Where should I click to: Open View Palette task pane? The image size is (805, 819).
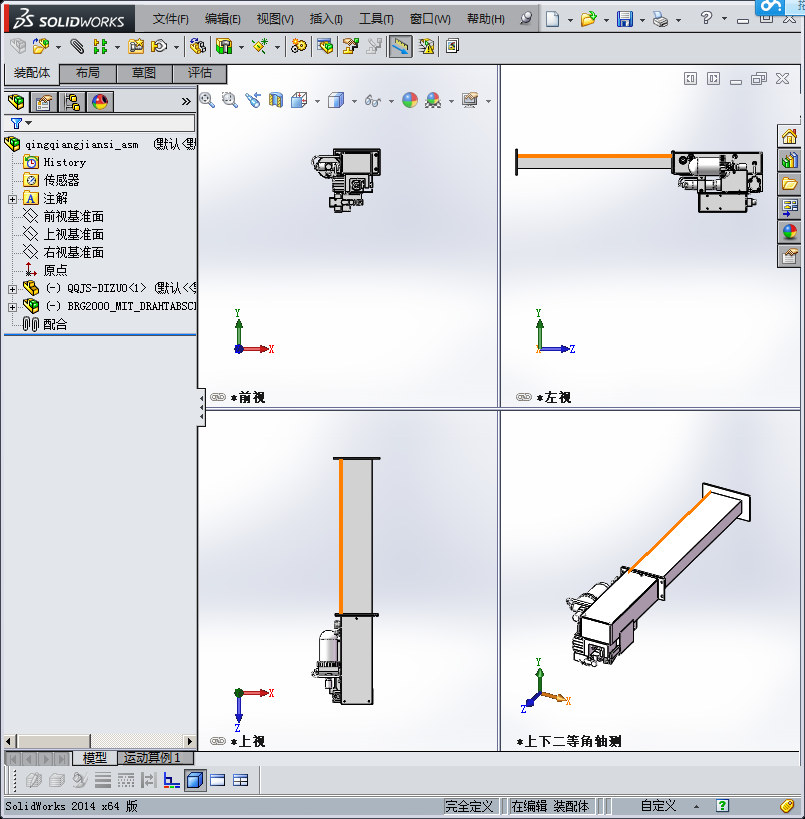point(789,207)
